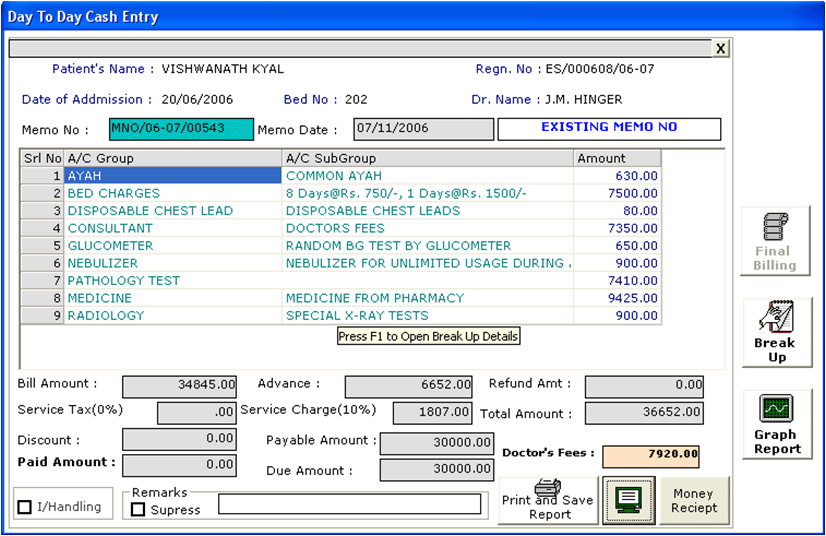The height and width of the screenshot is (536, 826).
Task: Click Print and Save Report printer button
Action: coord(548,500)
